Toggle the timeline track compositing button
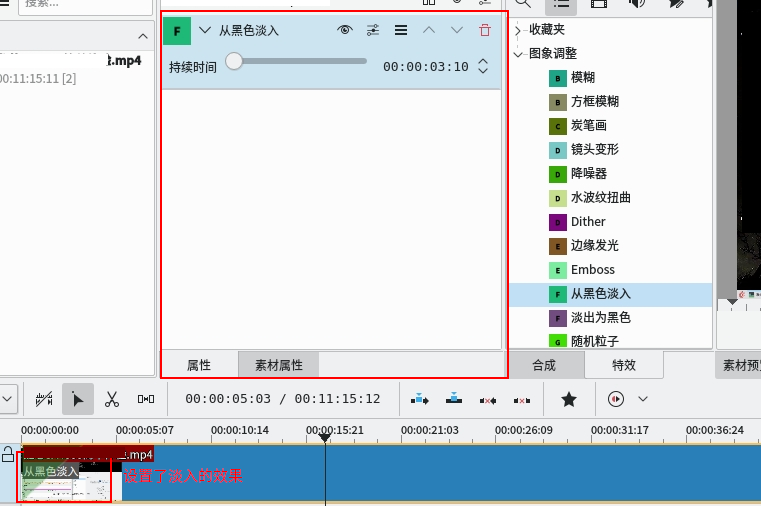The height and width of the screenshot is (506, 761). (44, 399)
